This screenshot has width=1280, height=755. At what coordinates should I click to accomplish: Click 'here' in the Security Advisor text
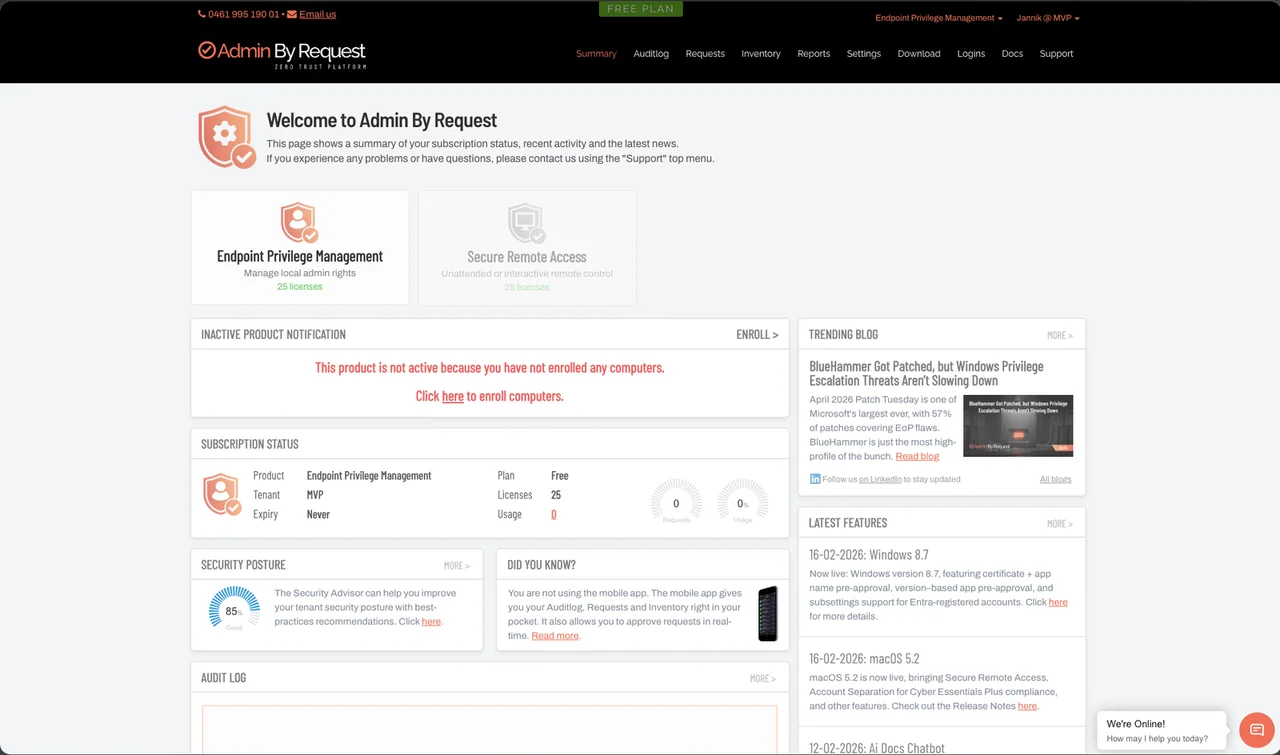(x=431, y=622)
